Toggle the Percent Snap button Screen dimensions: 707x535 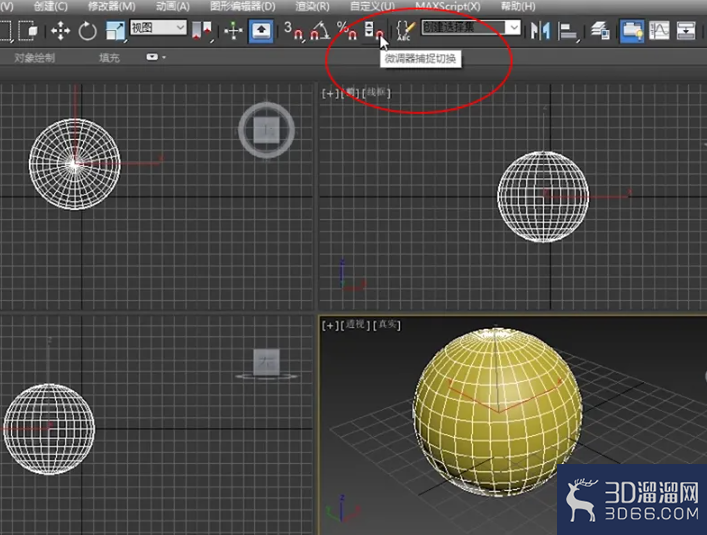[x=347, y=31]
